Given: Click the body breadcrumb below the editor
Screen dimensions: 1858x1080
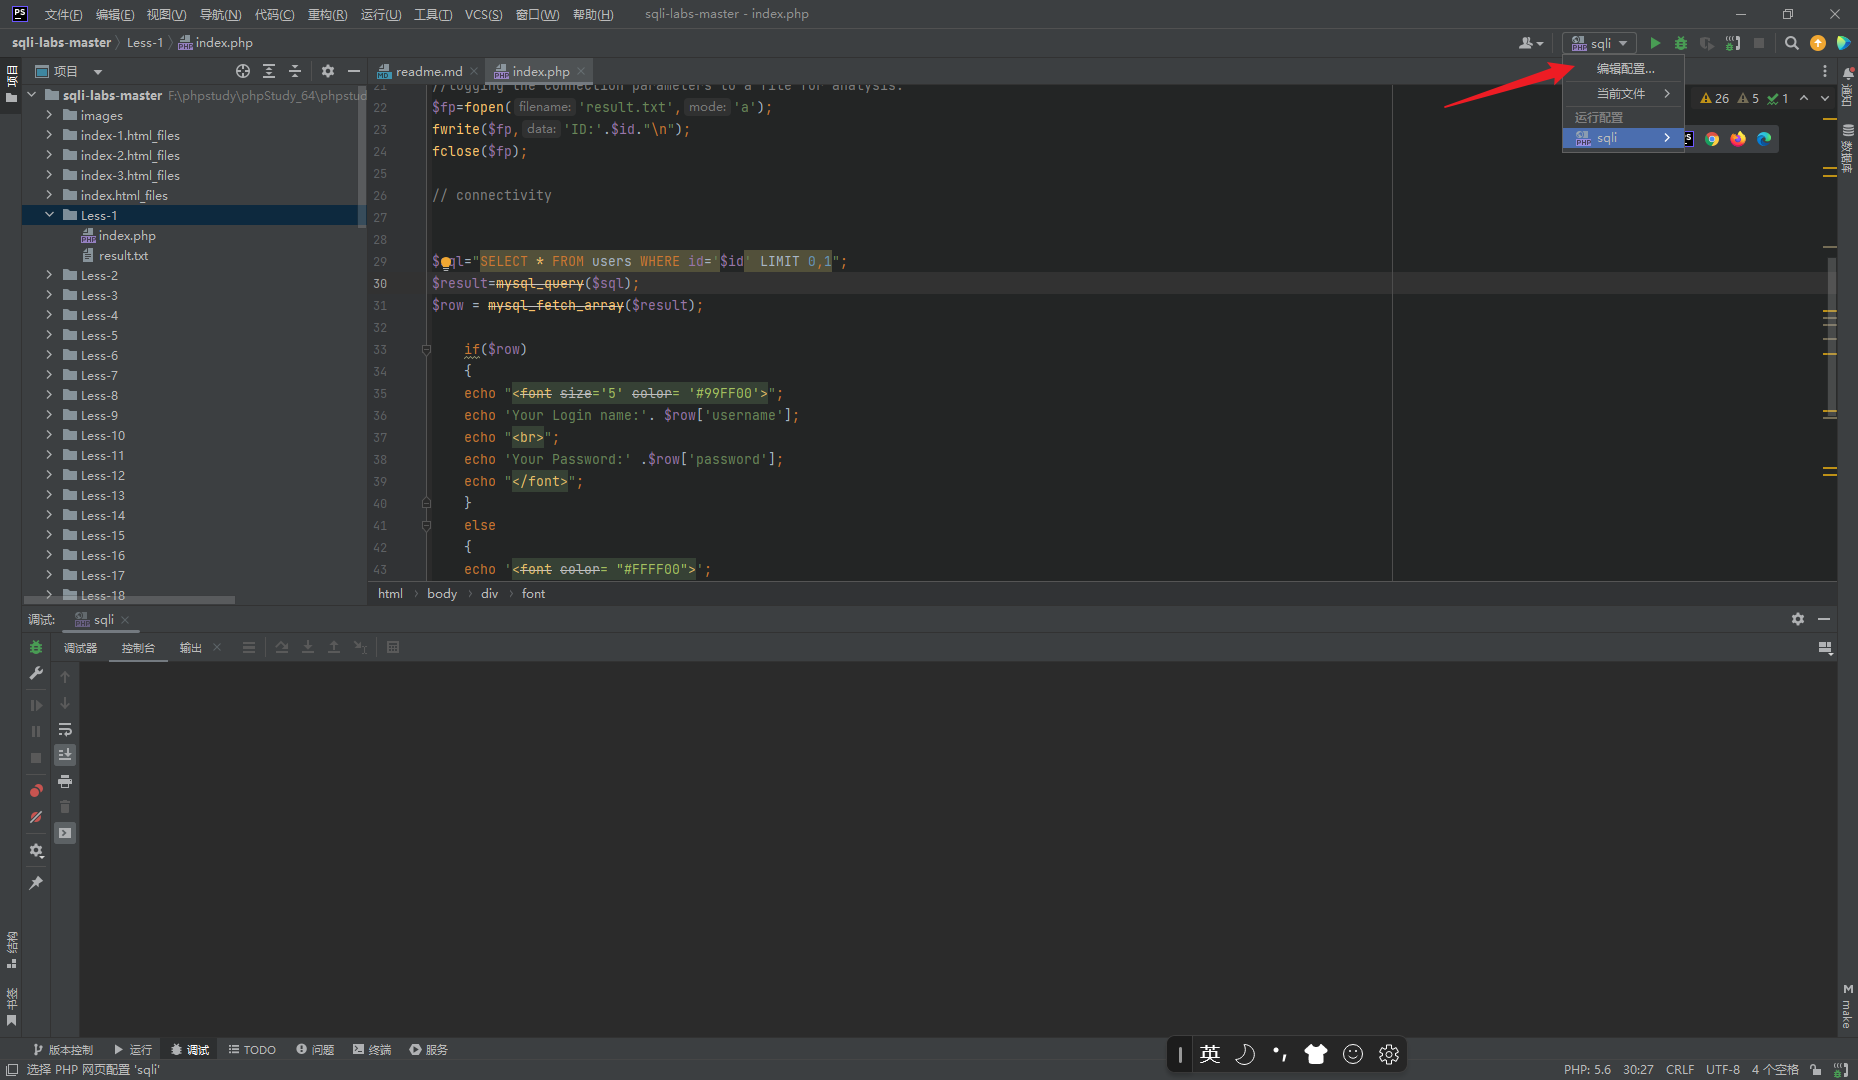Looking at the screenshot, I should tap(441, 593).
